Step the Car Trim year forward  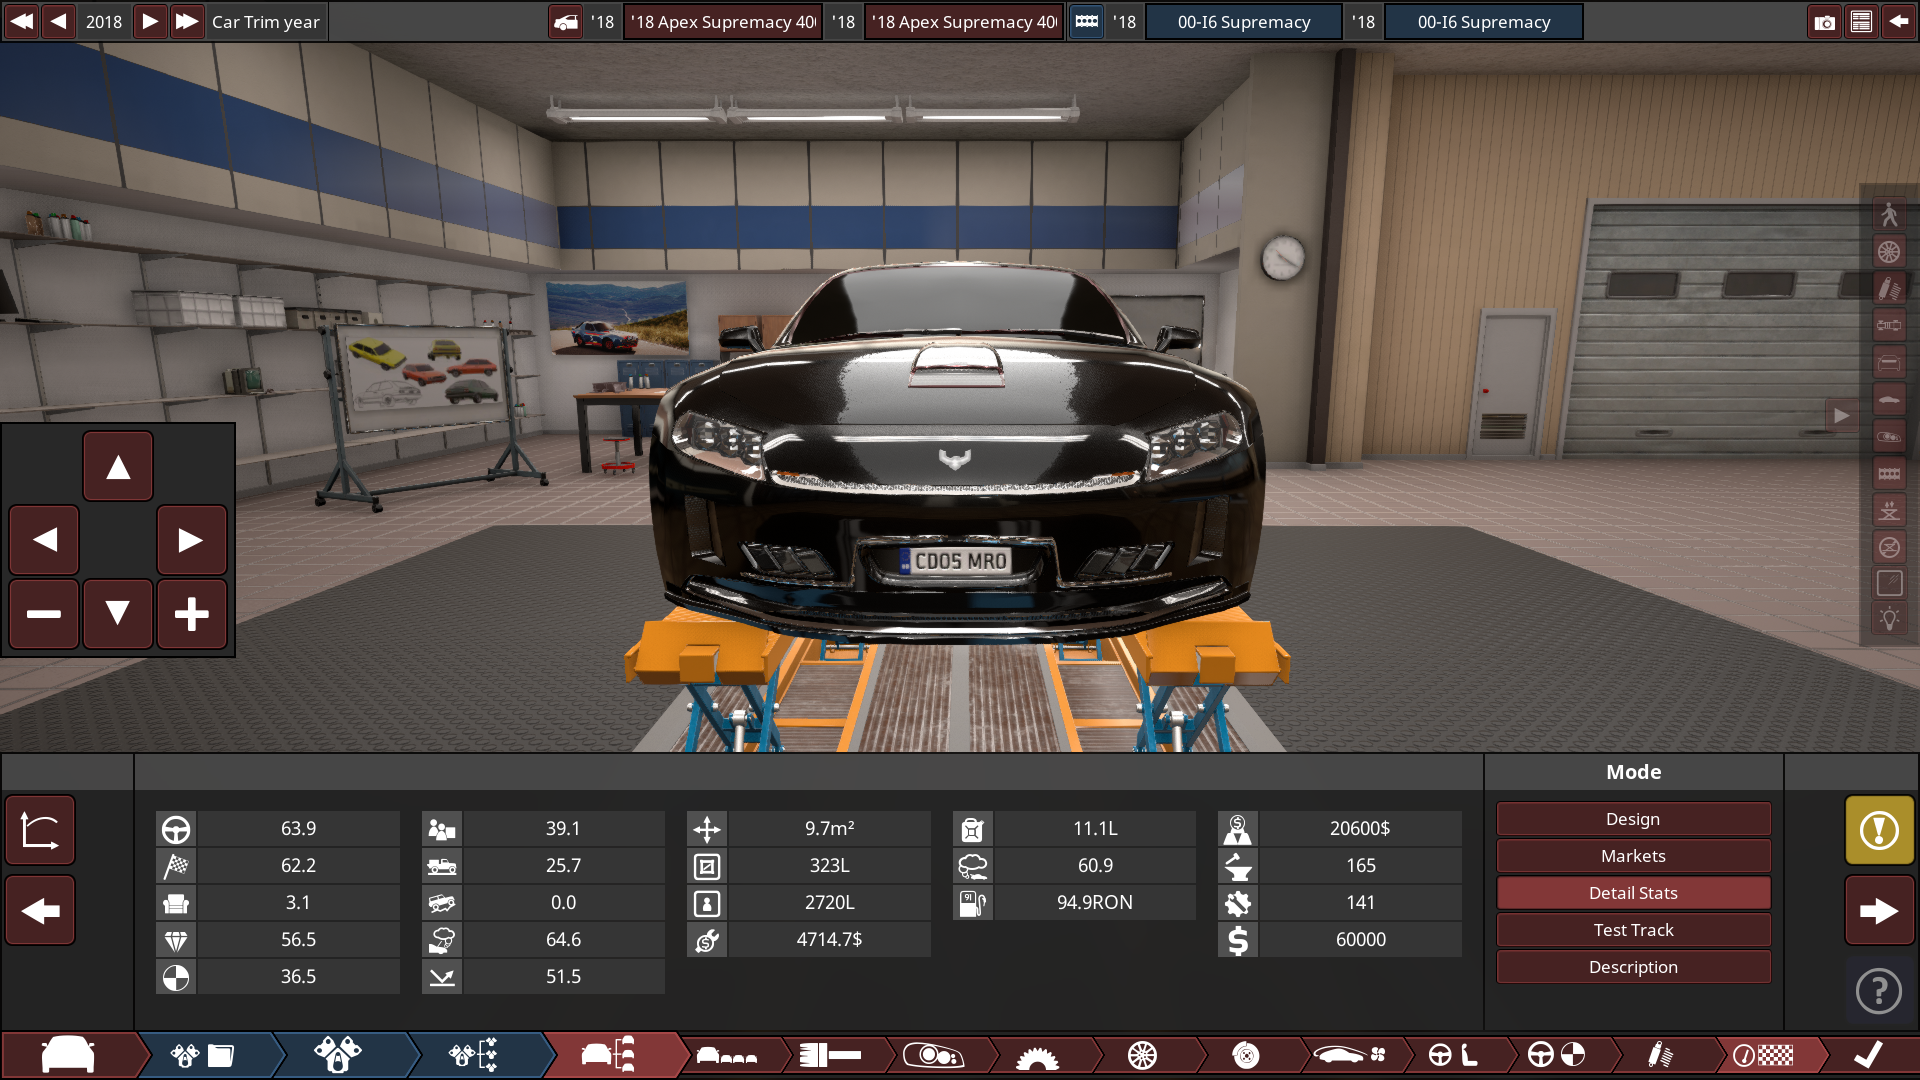[x=150, y=21]
